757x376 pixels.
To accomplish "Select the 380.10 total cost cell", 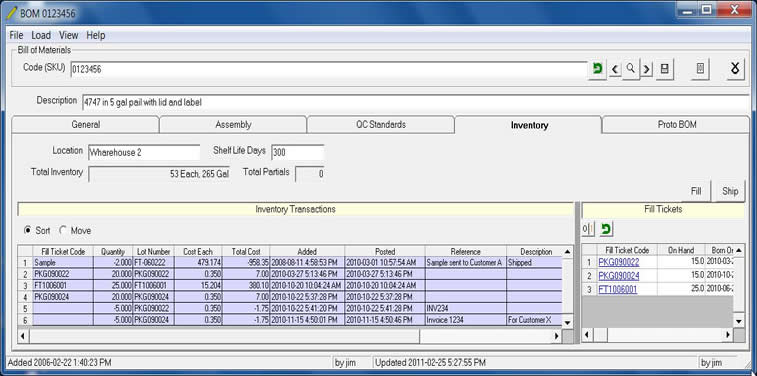I will (246, 286).
